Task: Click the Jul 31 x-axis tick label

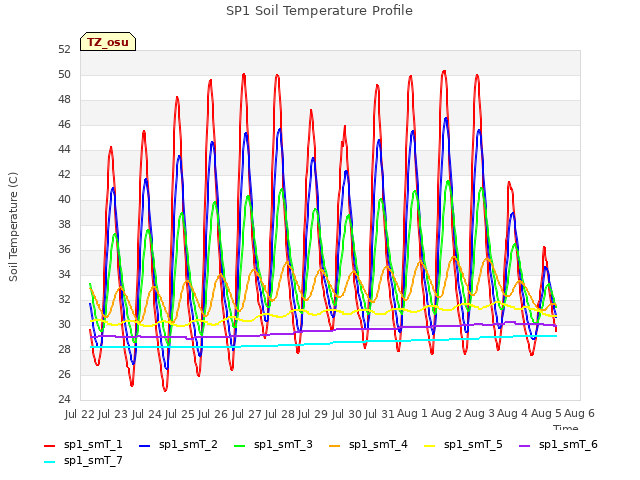Action: (x=380, y=414)
